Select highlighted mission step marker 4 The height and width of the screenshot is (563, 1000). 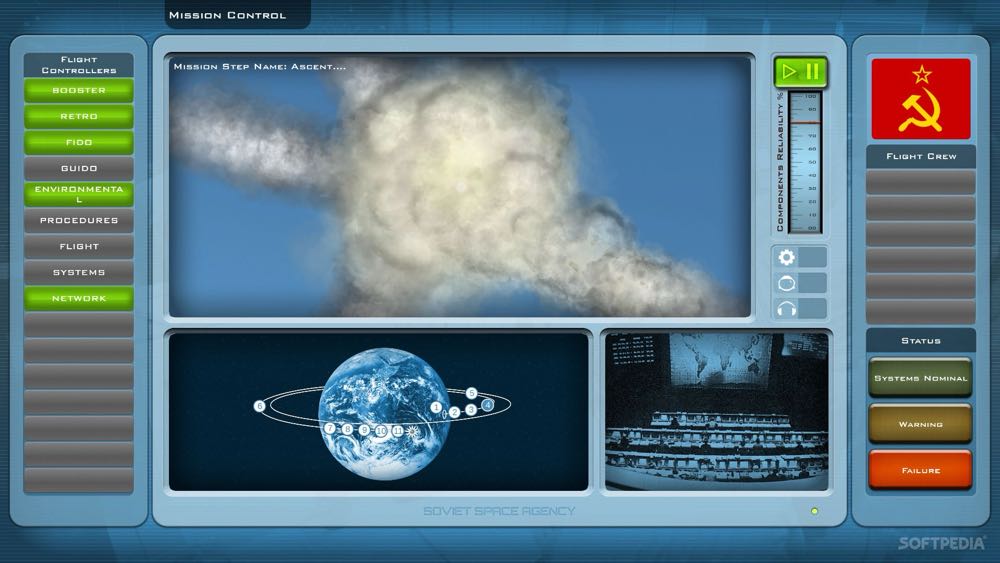click(488, 404)
